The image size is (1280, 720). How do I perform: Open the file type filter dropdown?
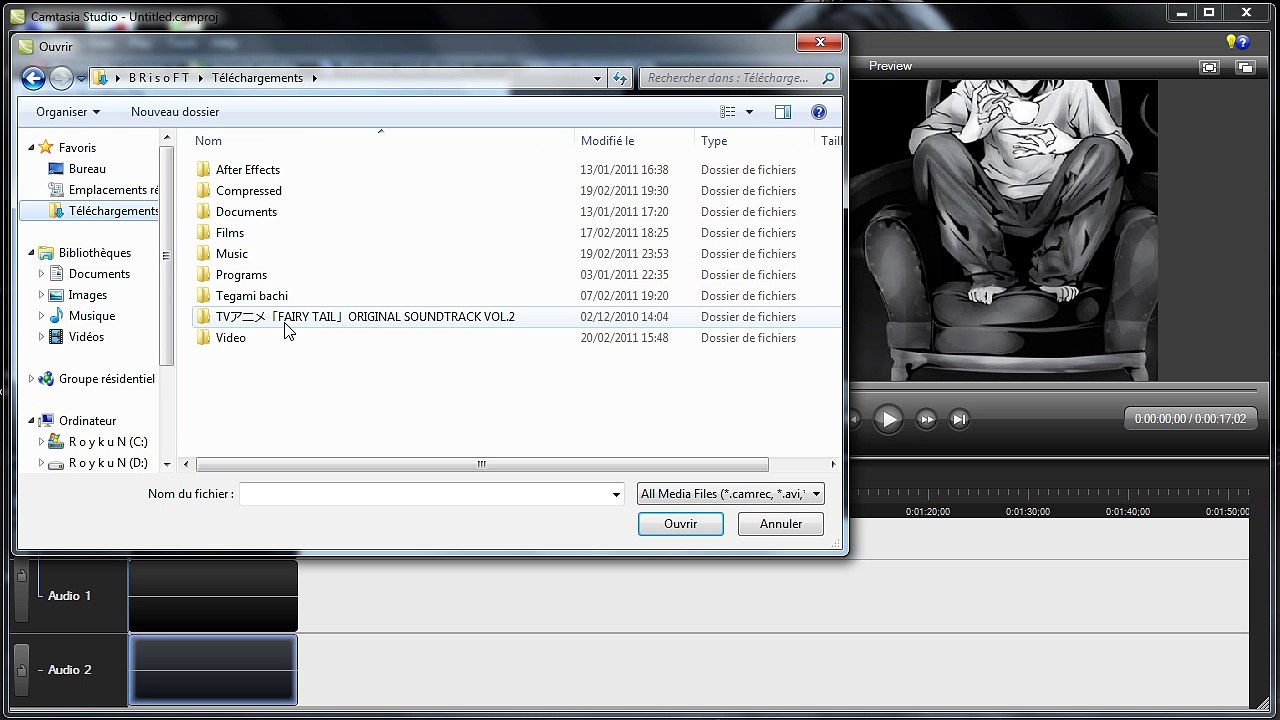[730, 494]
